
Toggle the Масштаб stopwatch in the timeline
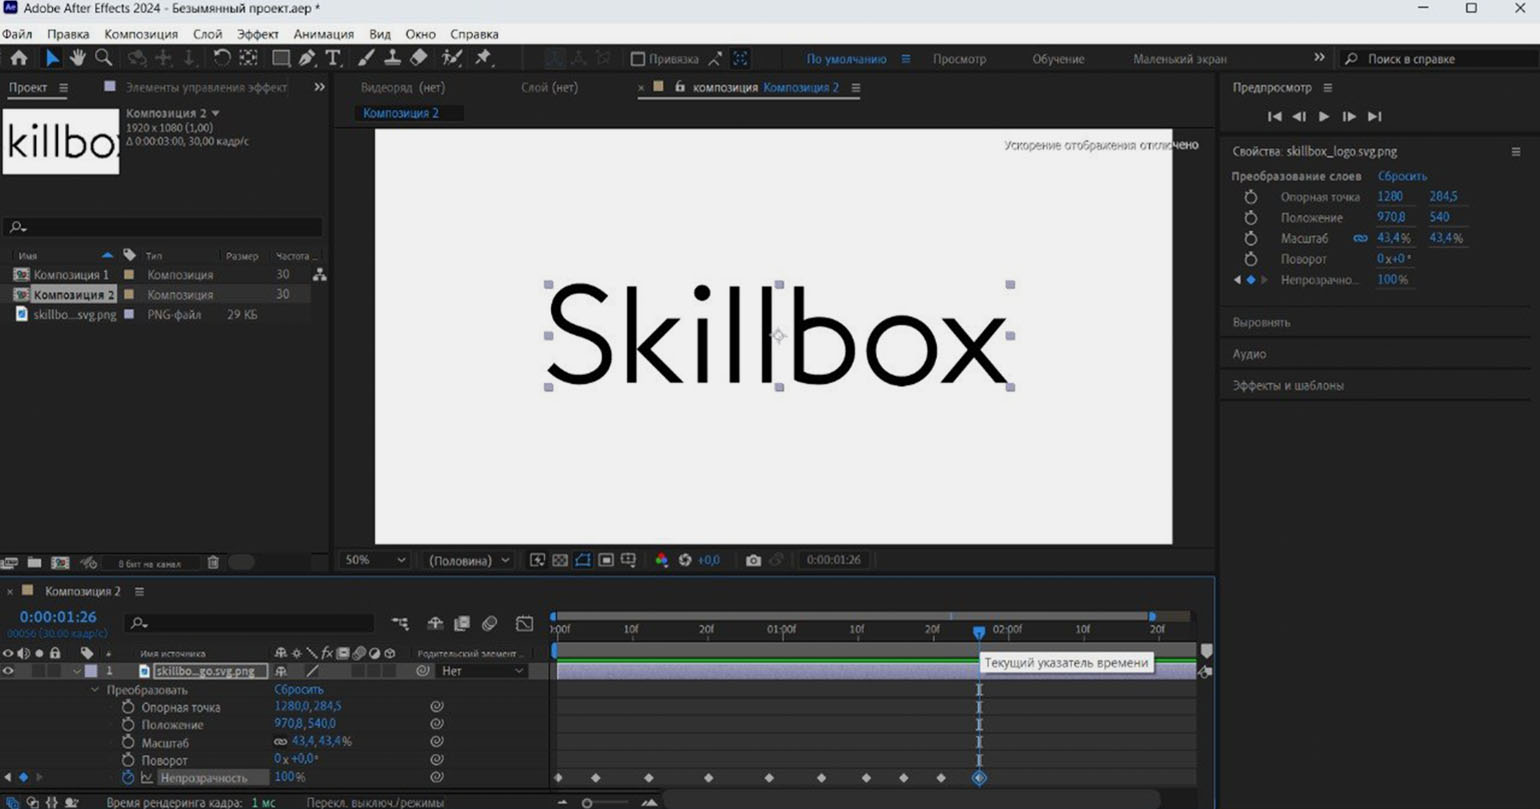tap(128, 743)
